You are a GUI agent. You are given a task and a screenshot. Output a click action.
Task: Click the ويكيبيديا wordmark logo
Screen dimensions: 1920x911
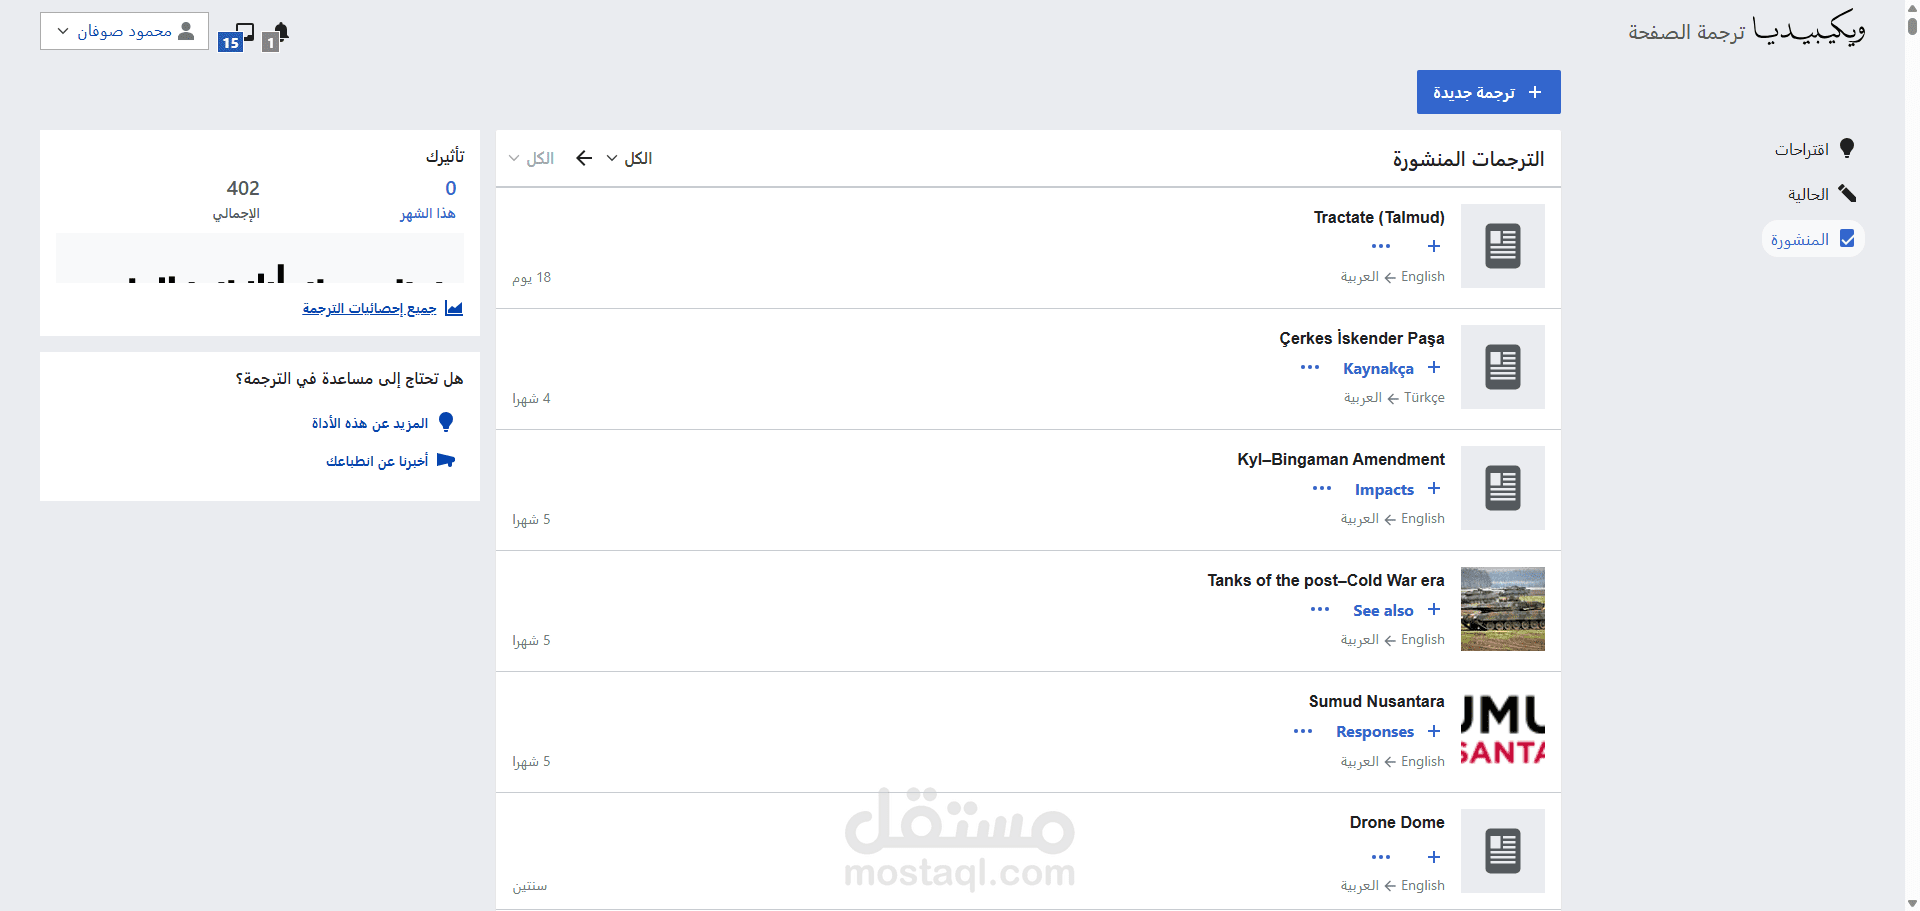tap(1809, 29)
